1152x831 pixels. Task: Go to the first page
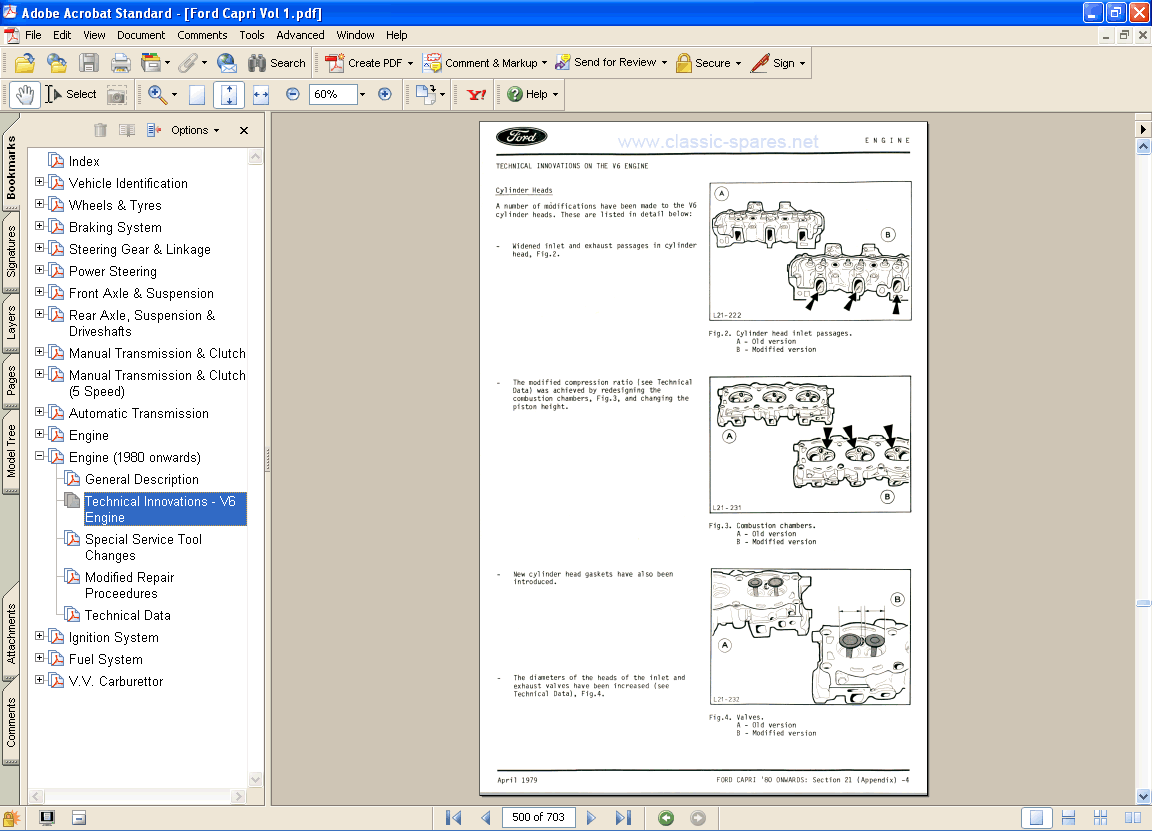pos(453,817)
